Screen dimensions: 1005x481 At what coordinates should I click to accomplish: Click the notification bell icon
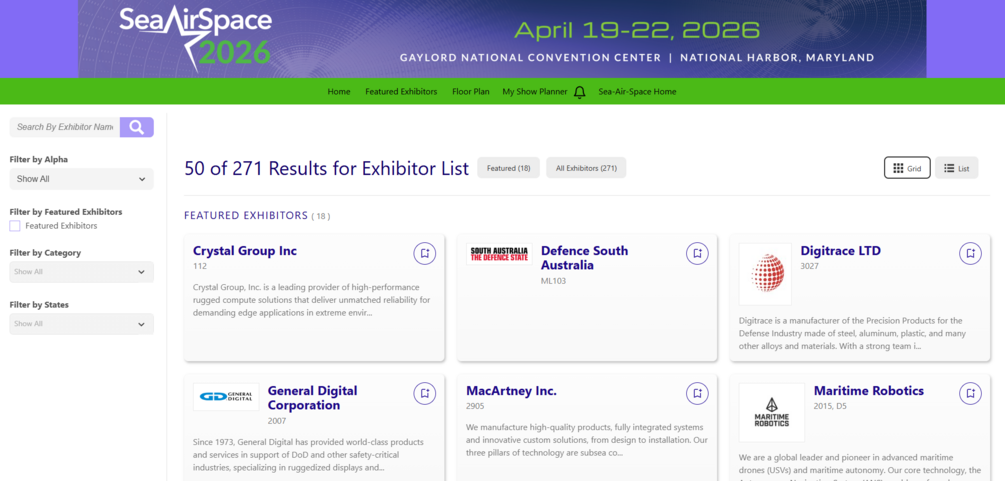[x=579, y=92]
